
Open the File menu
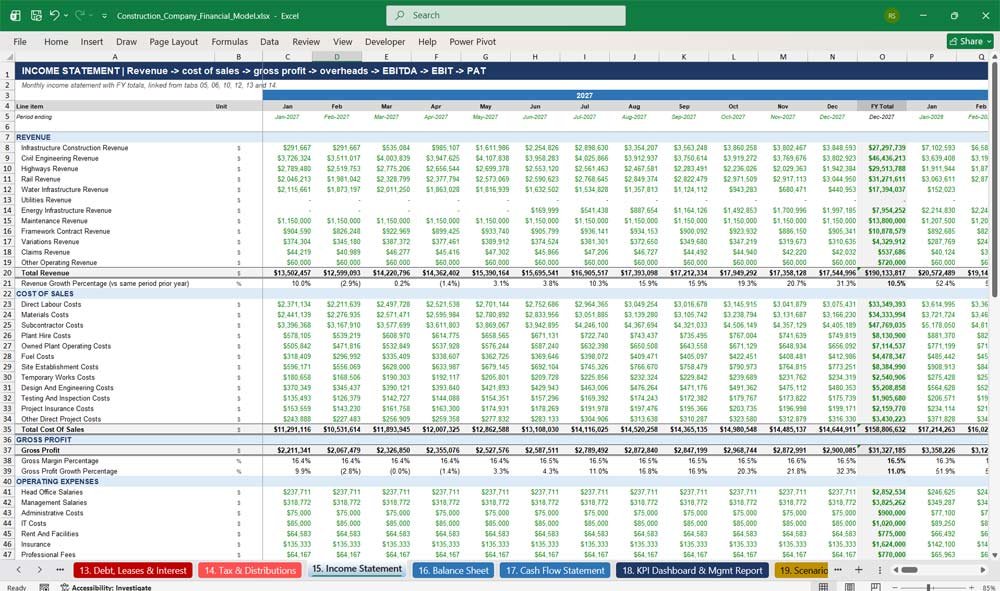point(20,41)
